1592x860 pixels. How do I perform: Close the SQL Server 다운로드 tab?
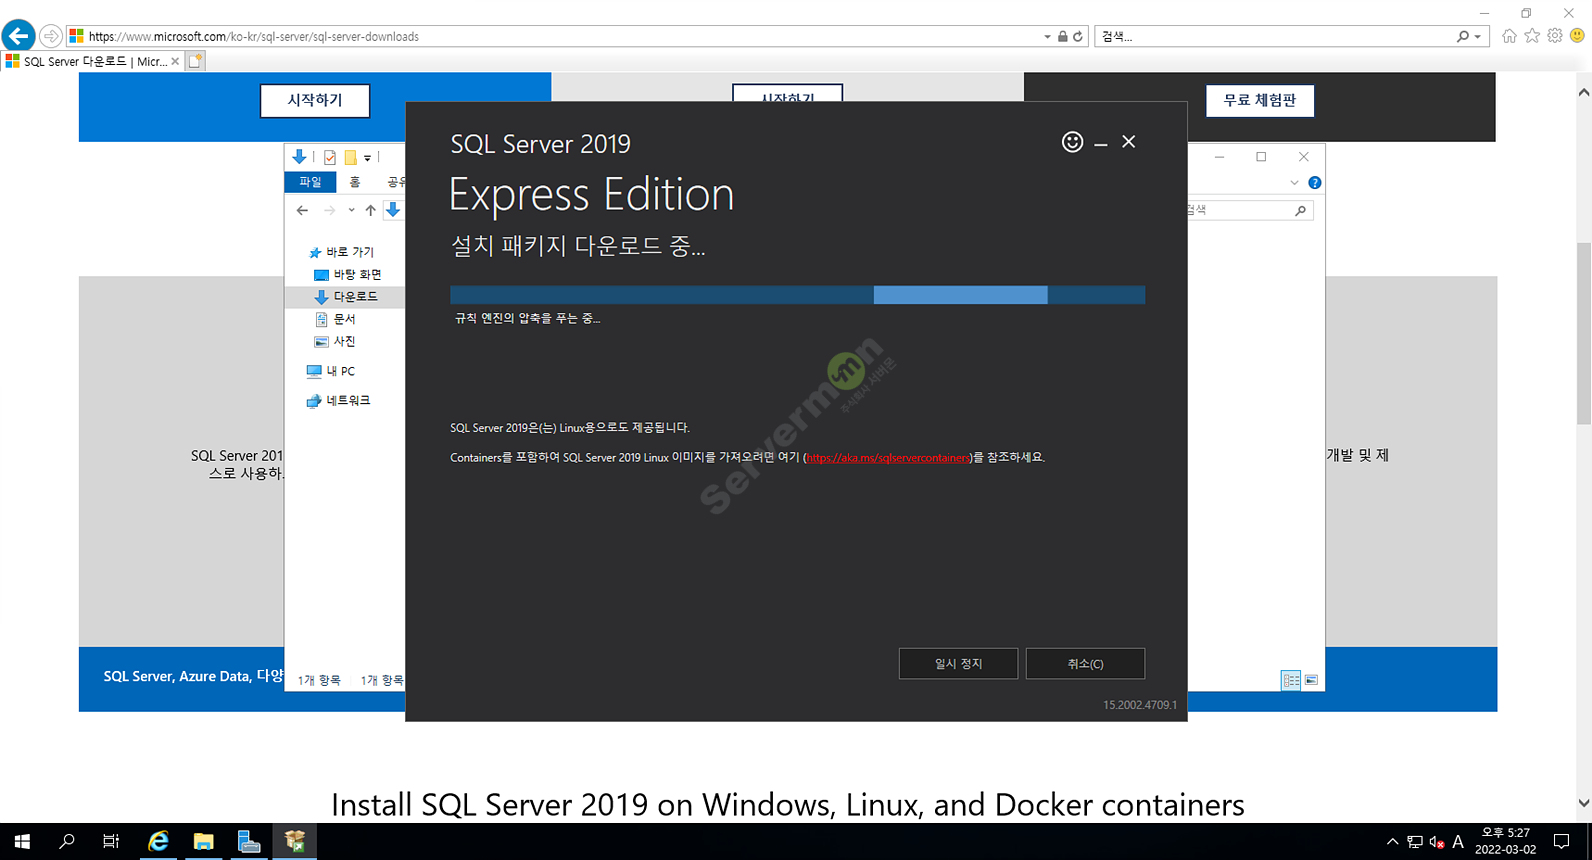(x=175, y=61)
